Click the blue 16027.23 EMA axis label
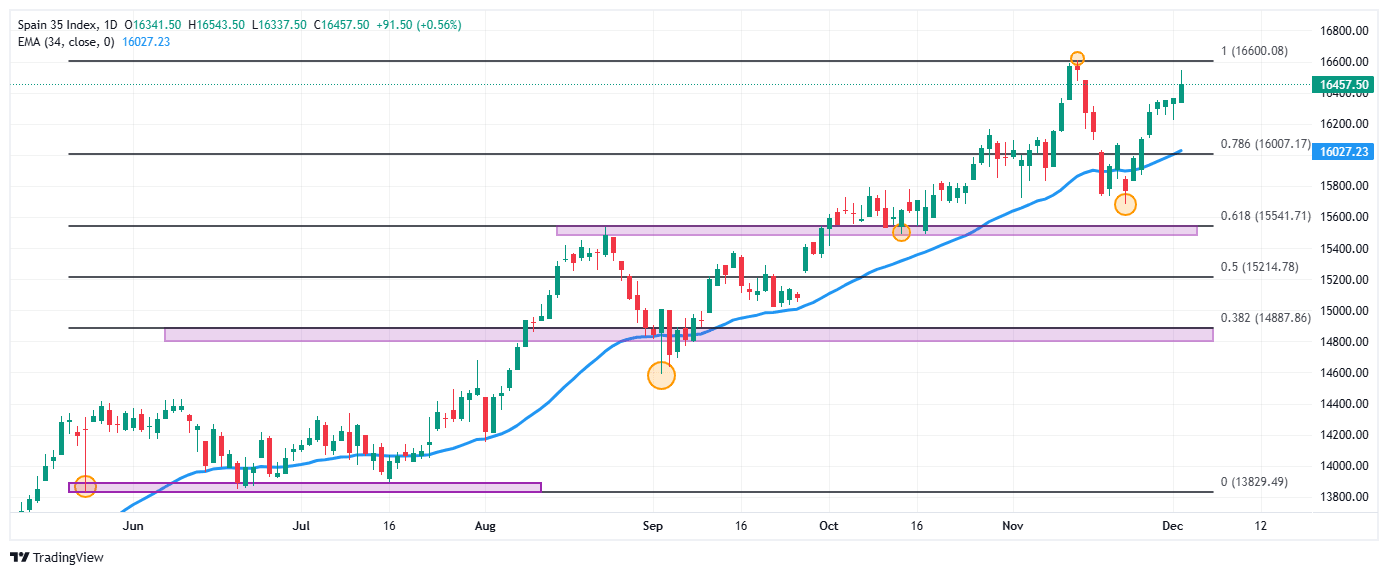Image resolution: width=1388 pixels, height=575 pixels. [1343, 152]
